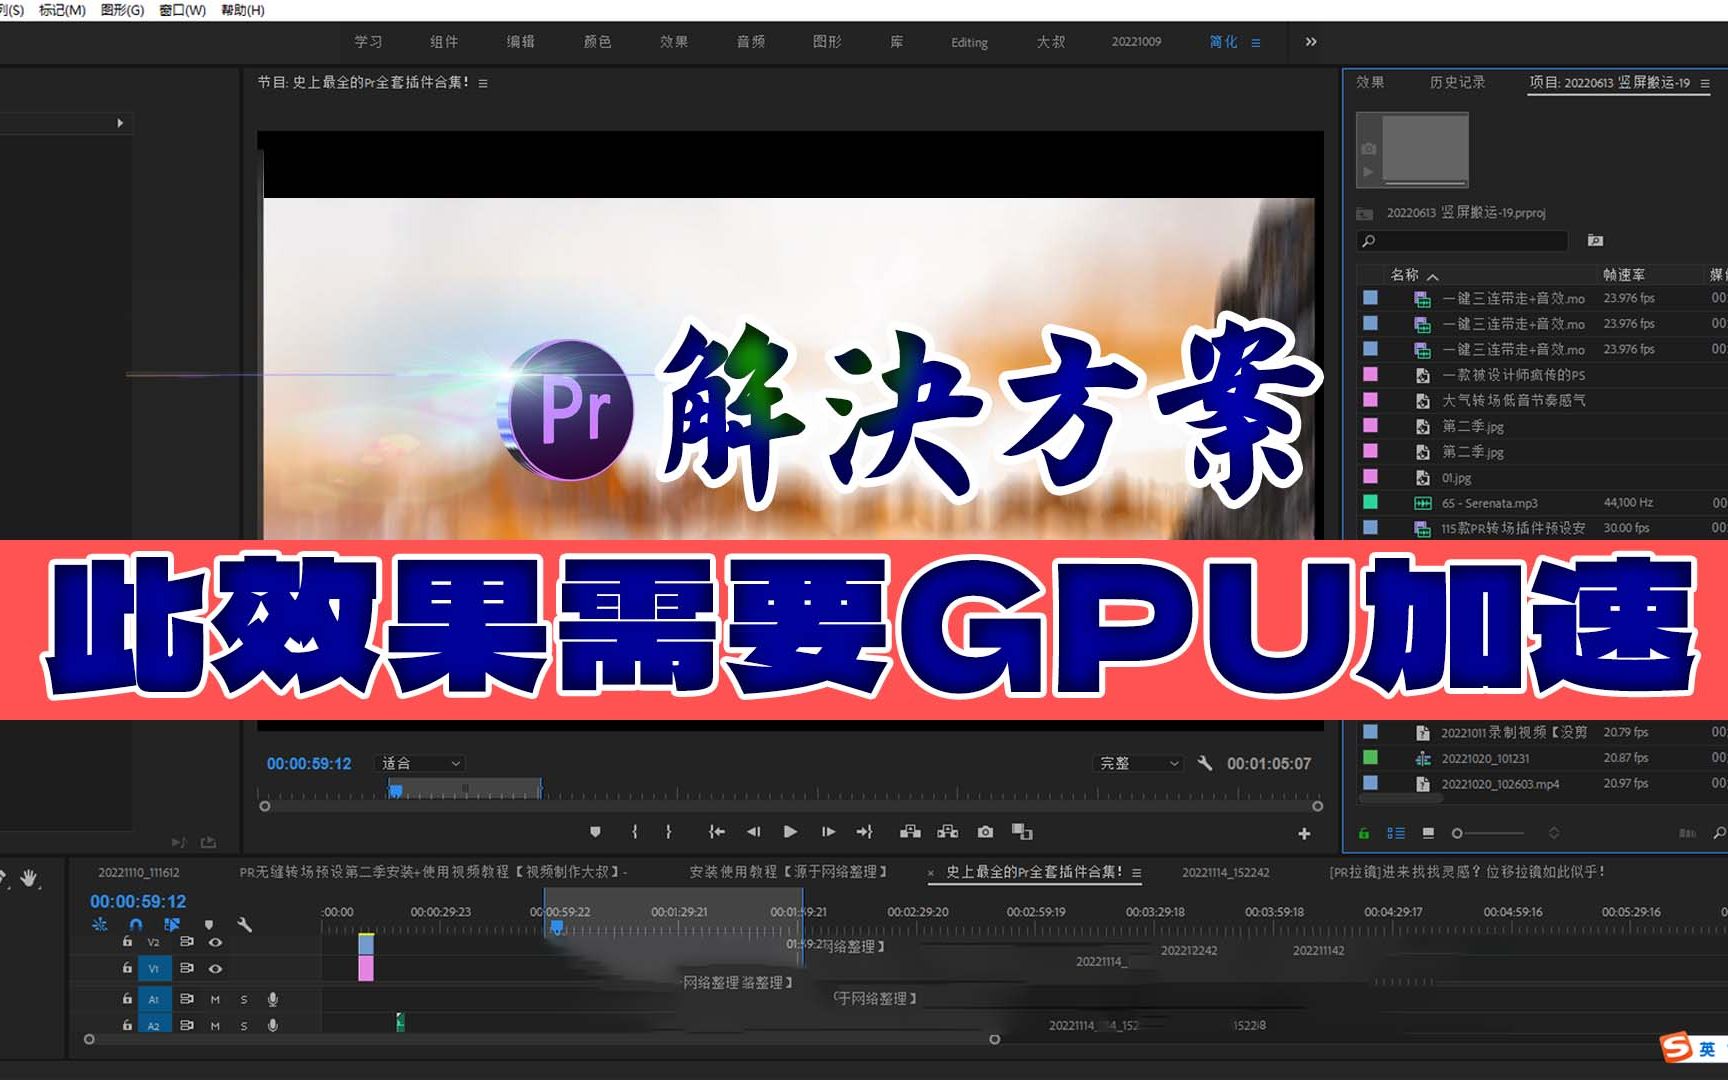Step back one frame

coord(753,832)
